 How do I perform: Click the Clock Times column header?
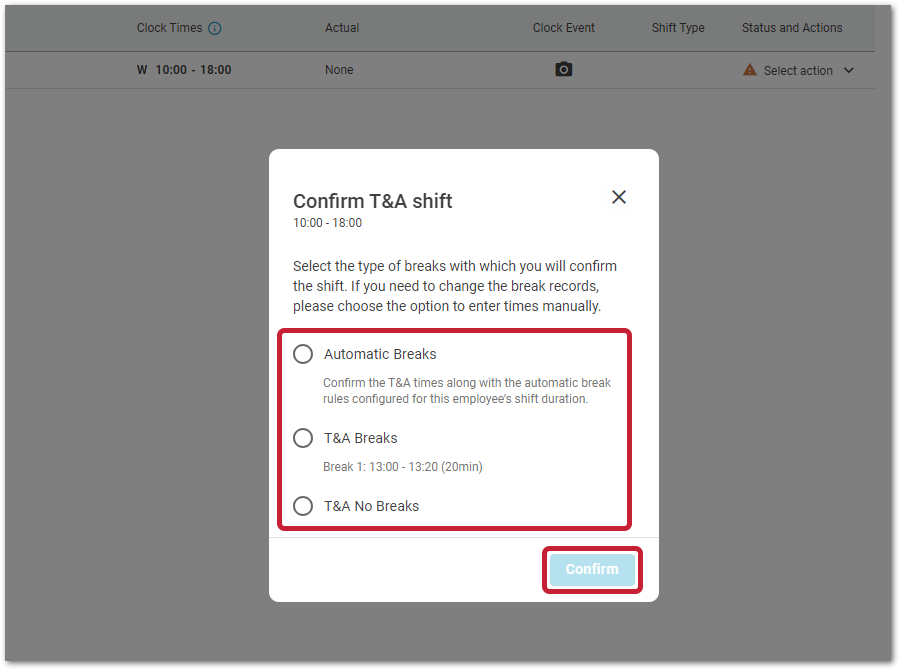click(x=169, y=28)
